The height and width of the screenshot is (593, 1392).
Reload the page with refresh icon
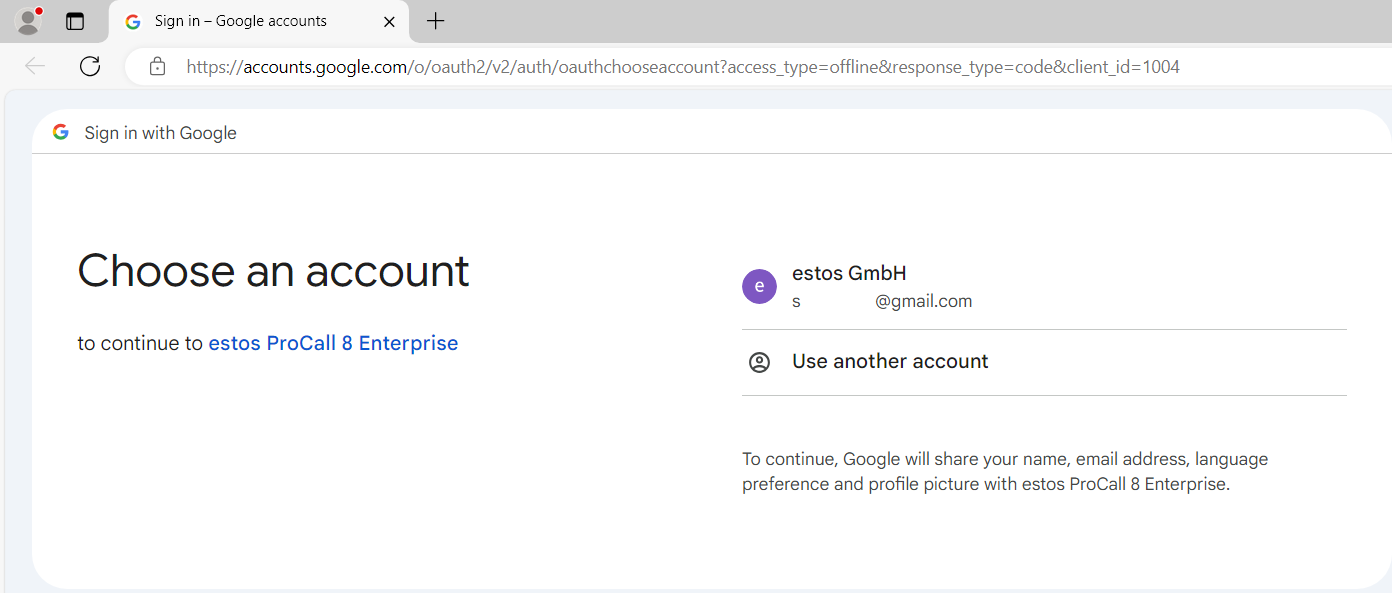click(x=90, y=66)
